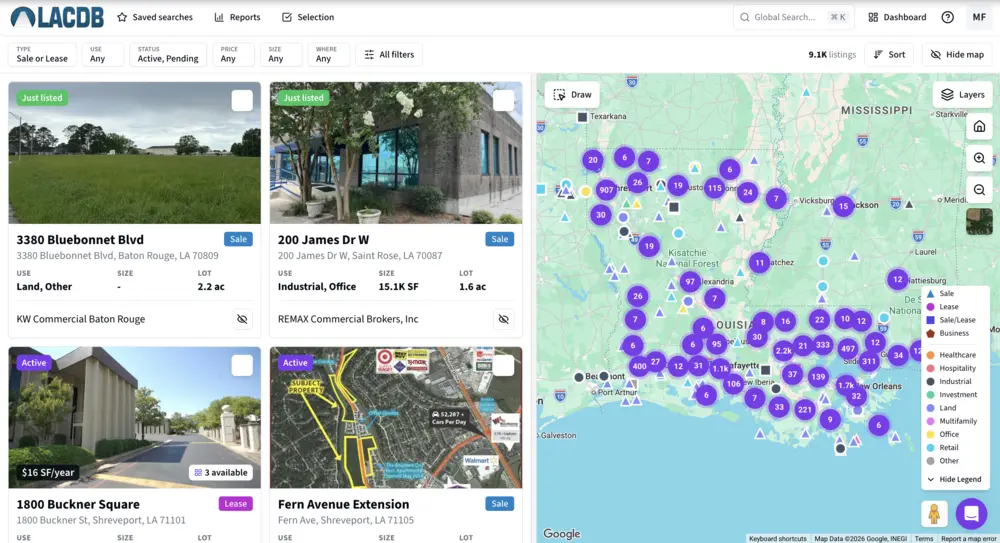Open Fern Avenue Extension listing title
This screenshot has height=543, width=1000.
[343, 504]
